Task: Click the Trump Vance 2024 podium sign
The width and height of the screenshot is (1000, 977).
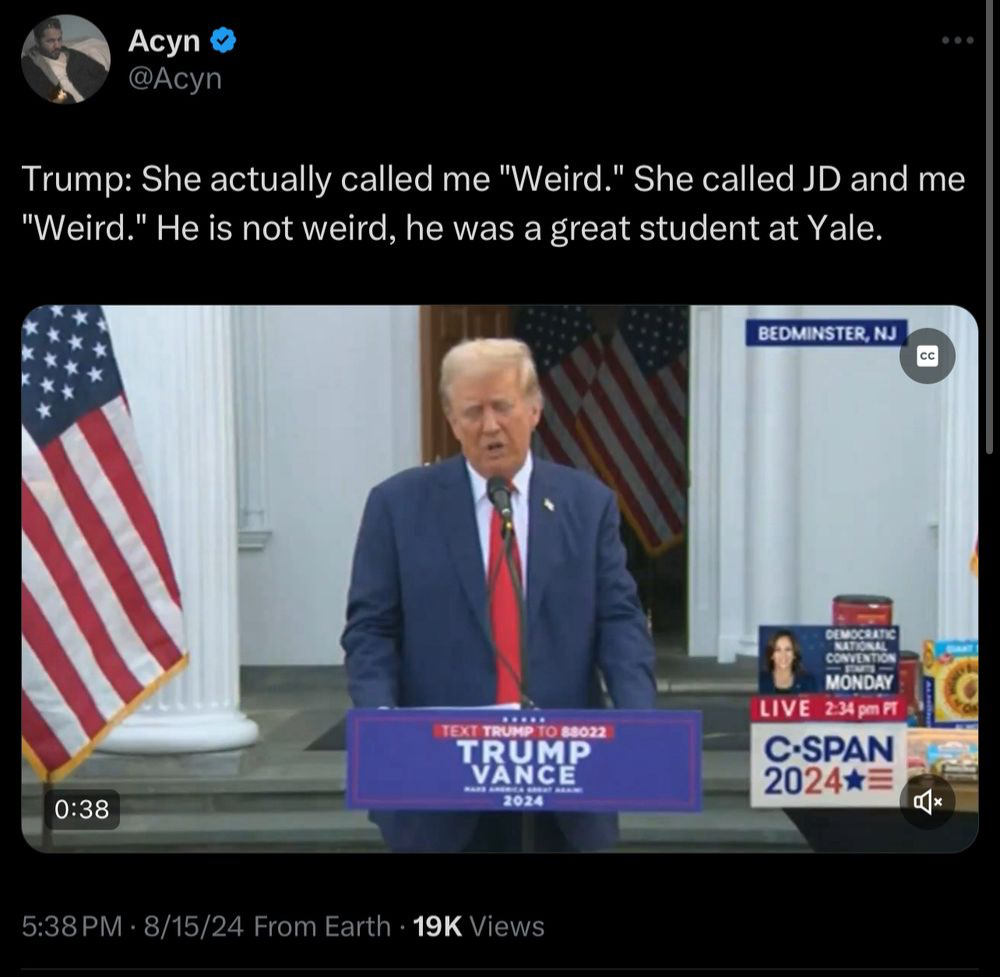Action: click(524, 761)
